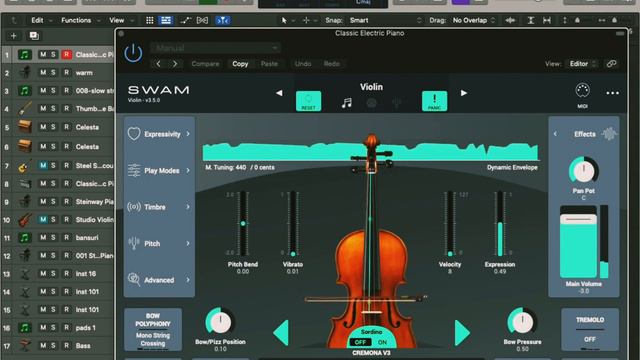Screen dimensions: 640x360
Task: Click the SWAM Reset button
Action: pyautogui.click(x=308, y=101)
